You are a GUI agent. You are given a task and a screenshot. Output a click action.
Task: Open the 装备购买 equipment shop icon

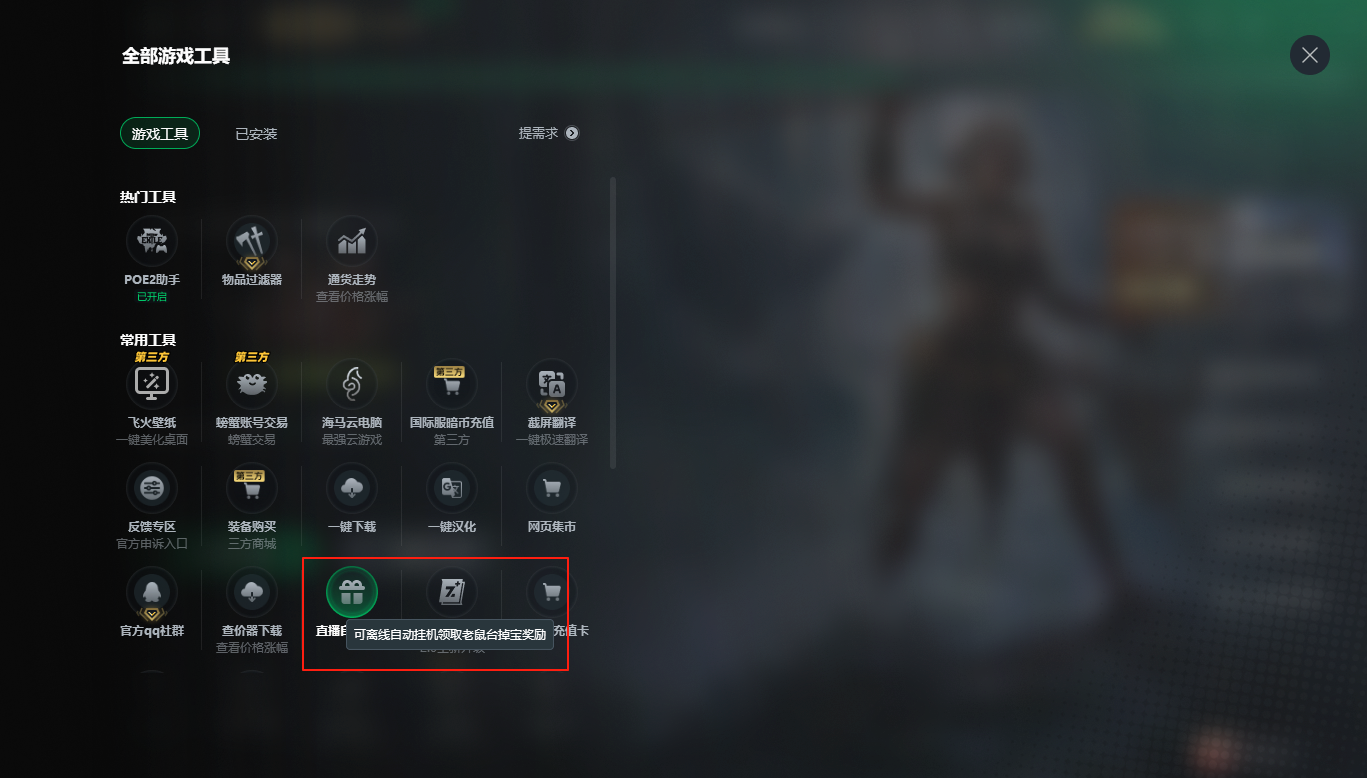pyautogui.click(x=252, y=488)
